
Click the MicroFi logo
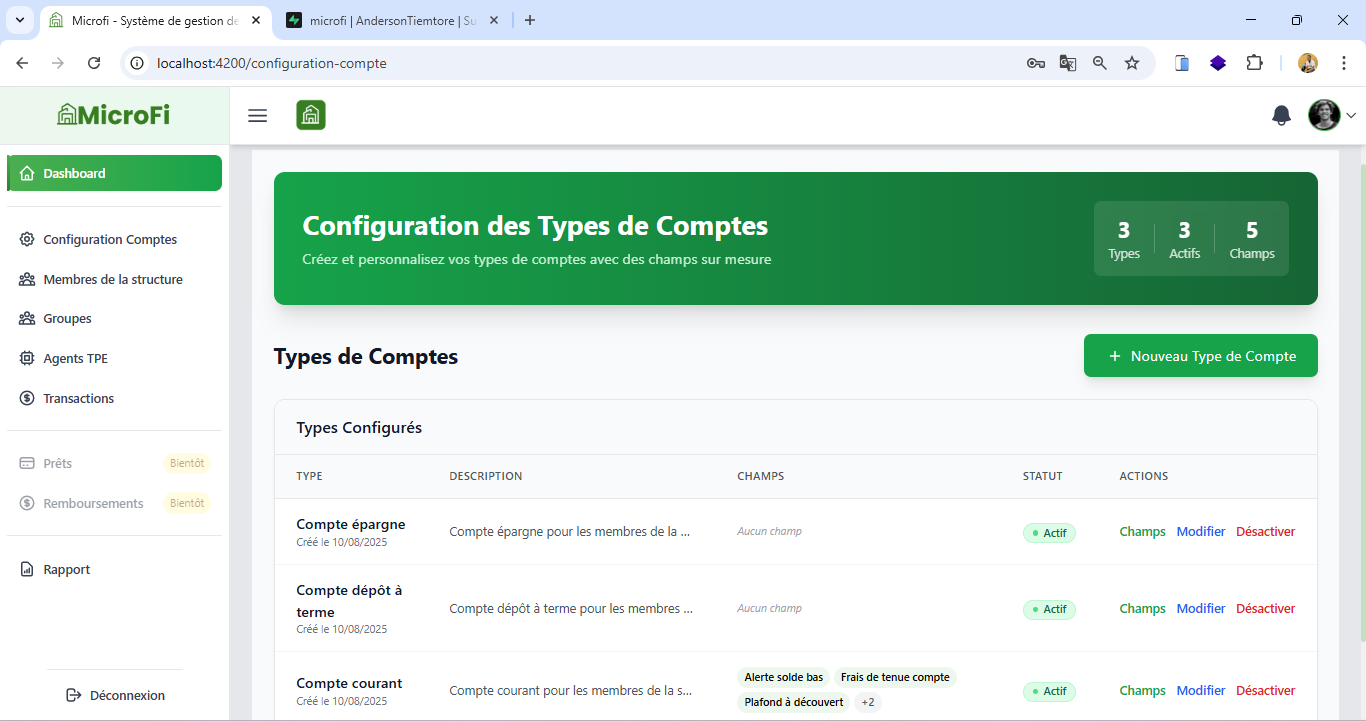coord(113,114)
